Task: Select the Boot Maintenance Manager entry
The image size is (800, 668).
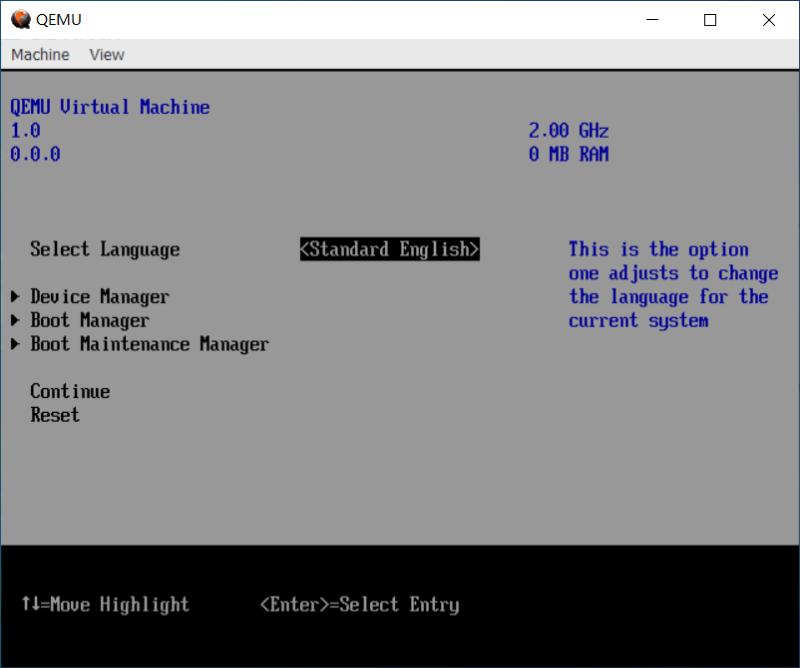Action: click(148, 344)
